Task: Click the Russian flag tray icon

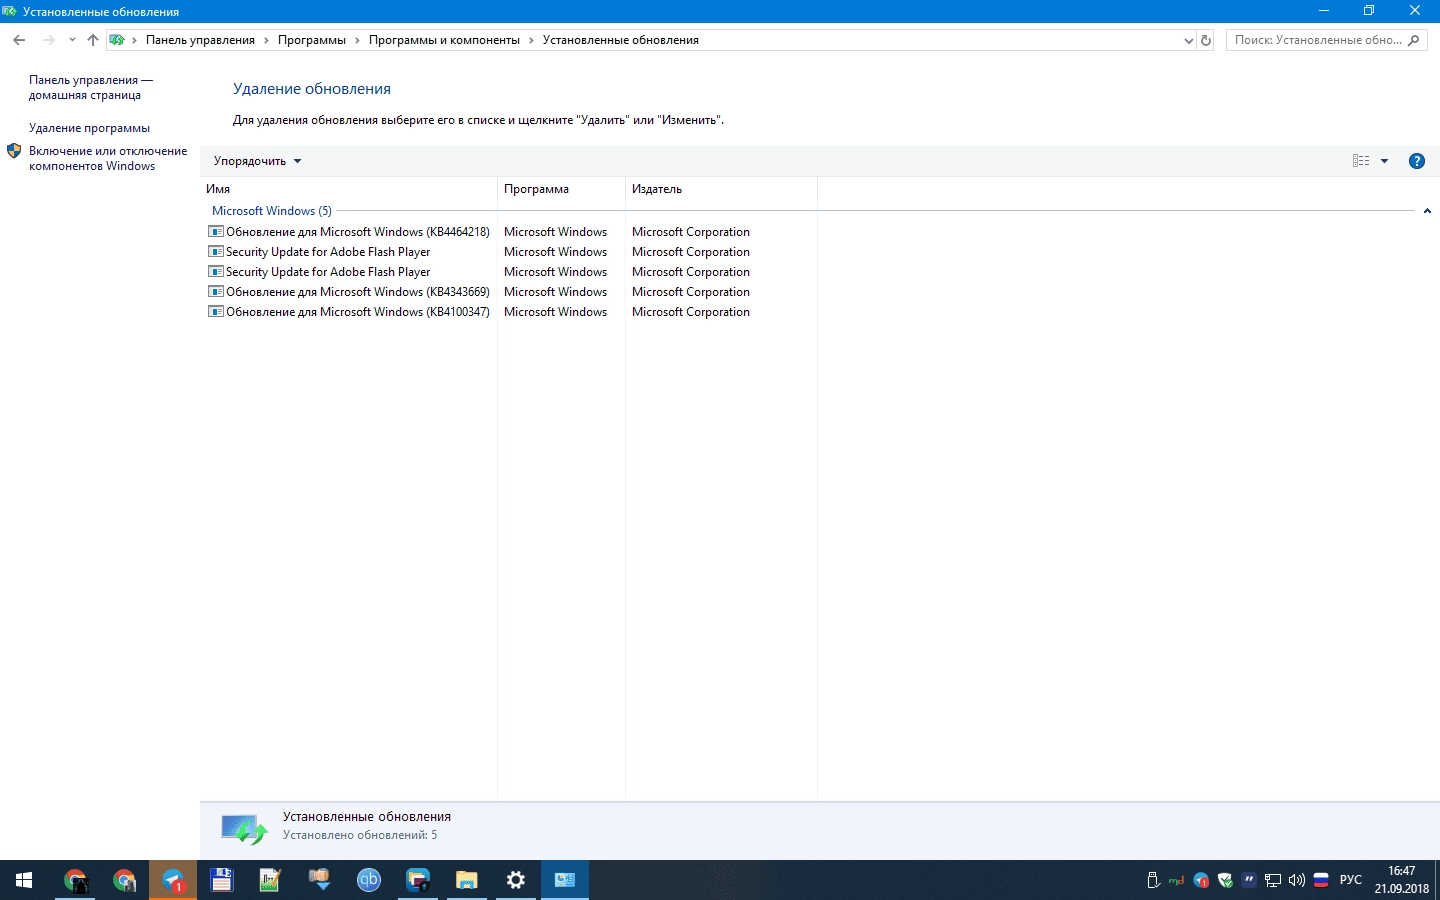Action: (x=1321, y=881)
